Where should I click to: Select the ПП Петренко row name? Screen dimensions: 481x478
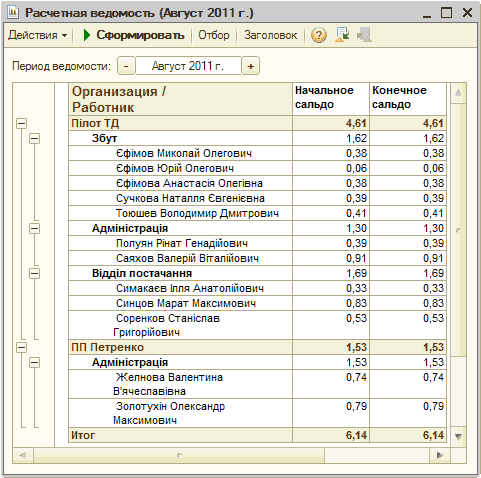(107, 347)
